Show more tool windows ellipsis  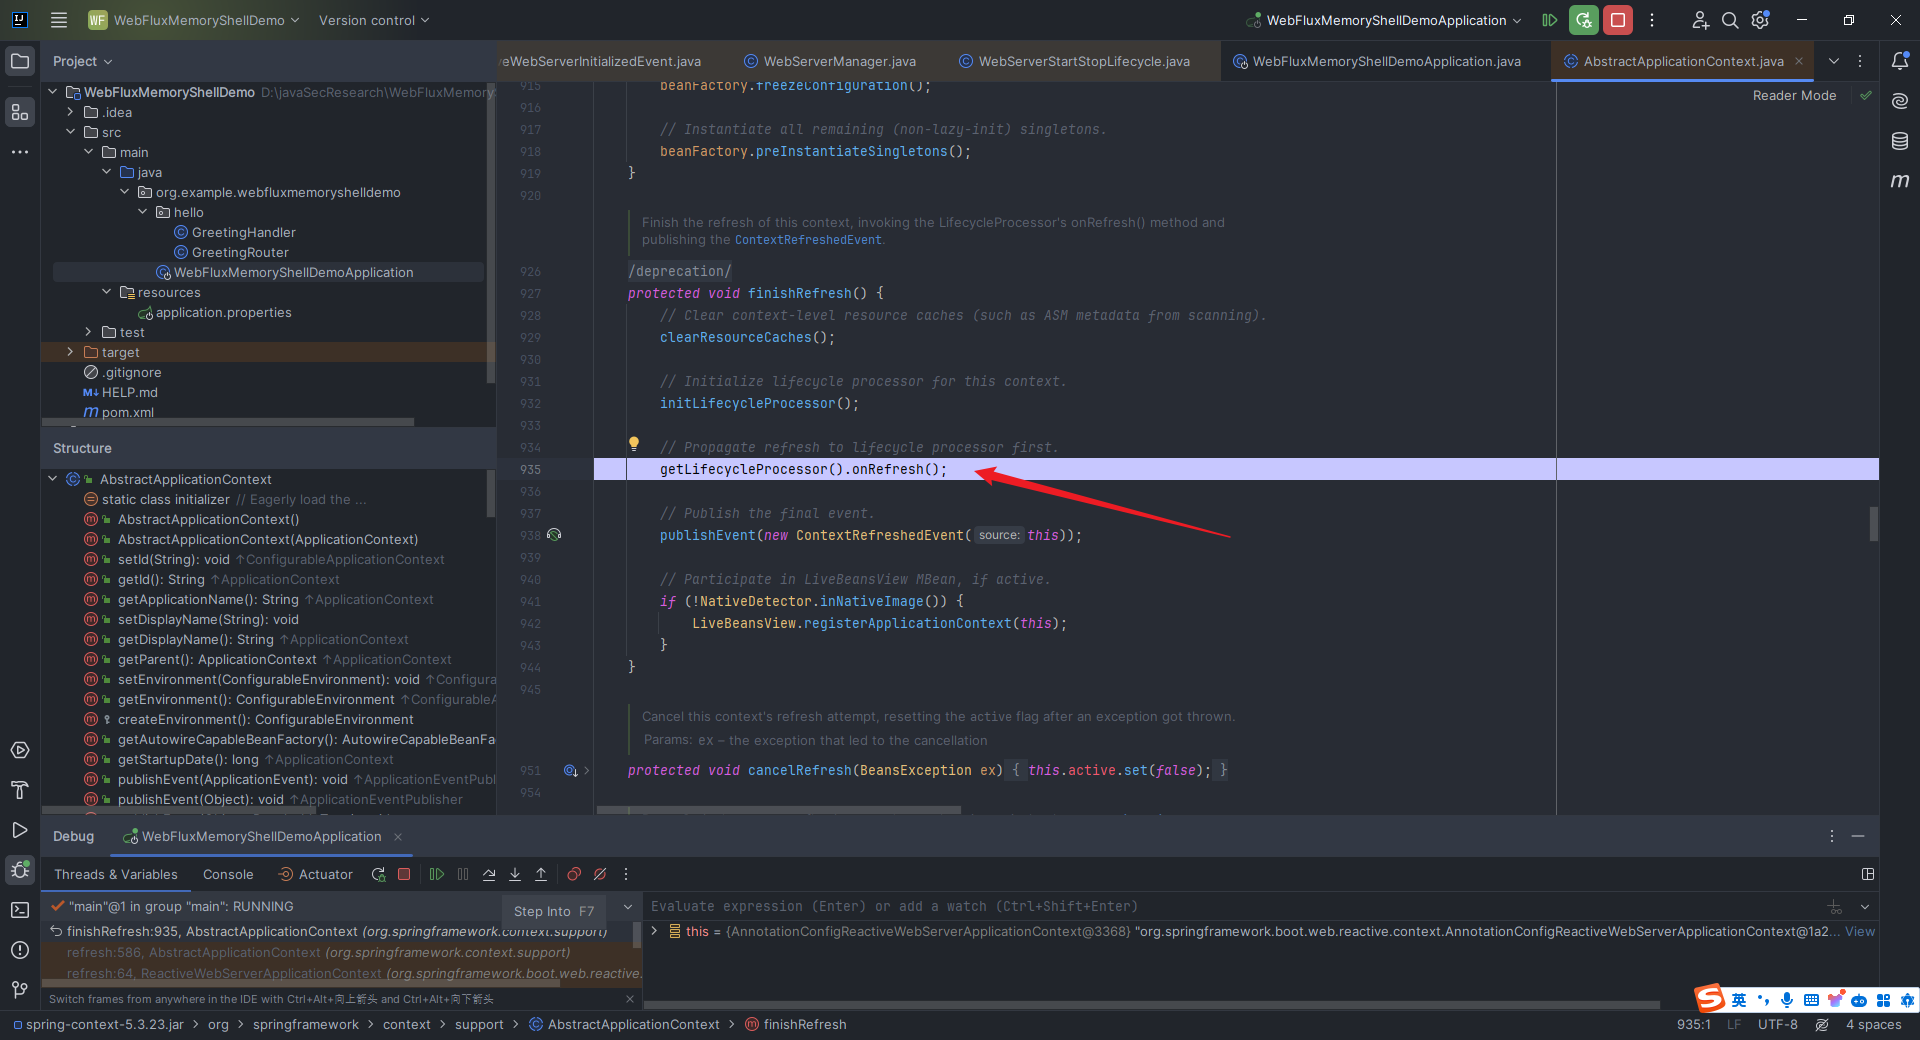pos(20,152)
